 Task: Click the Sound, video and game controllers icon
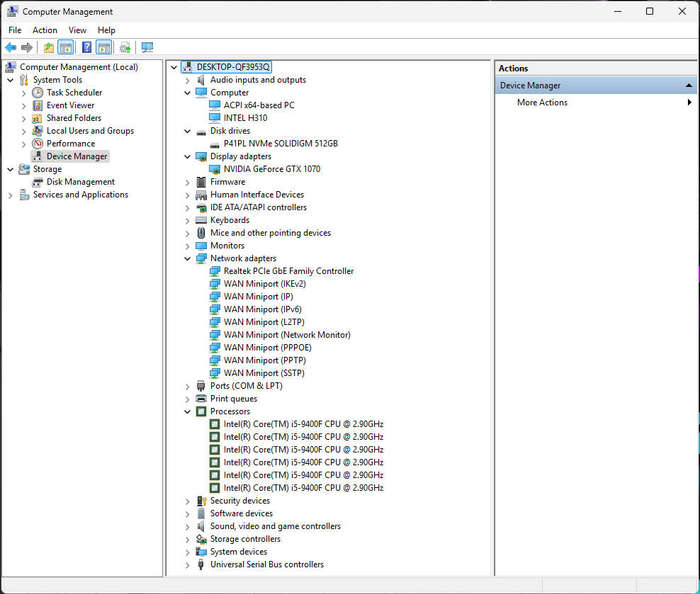(x=201, y=527)
